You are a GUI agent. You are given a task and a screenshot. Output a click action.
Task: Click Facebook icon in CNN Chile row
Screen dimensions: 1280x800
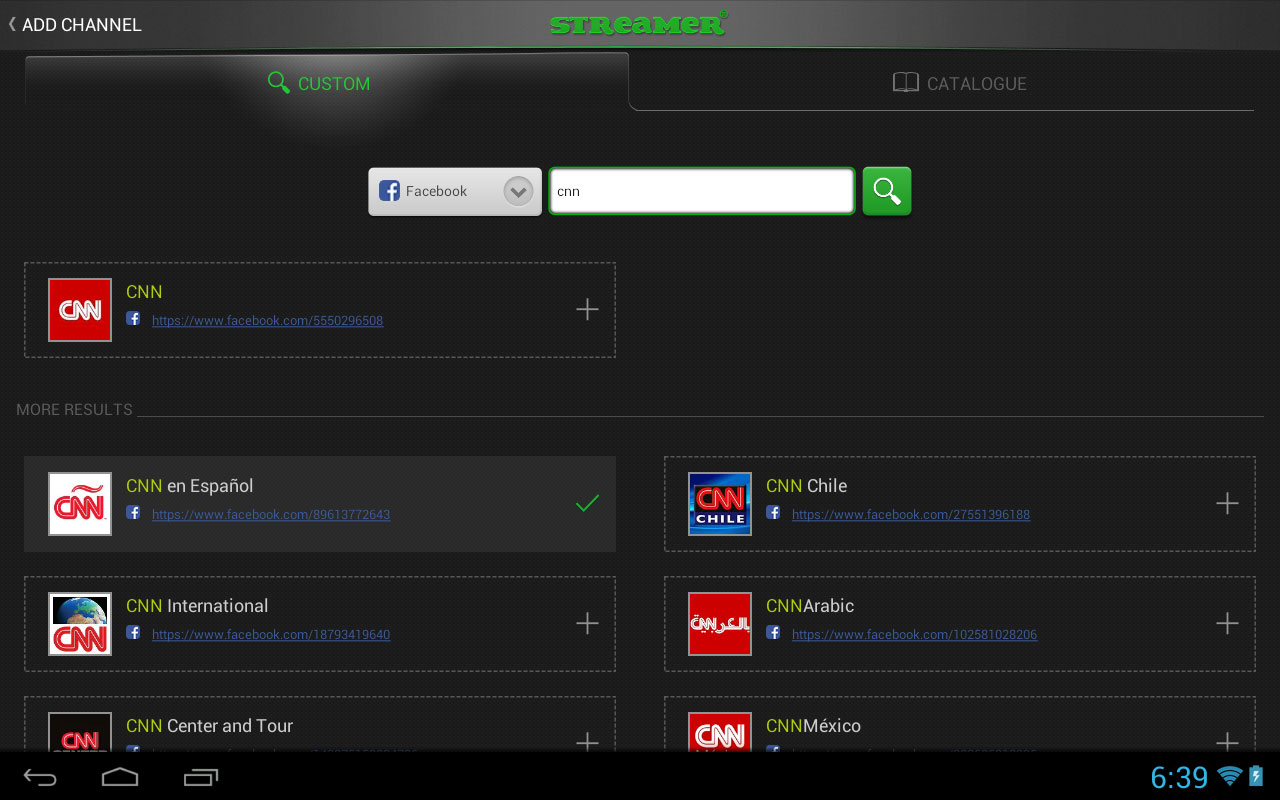point(773,513)
